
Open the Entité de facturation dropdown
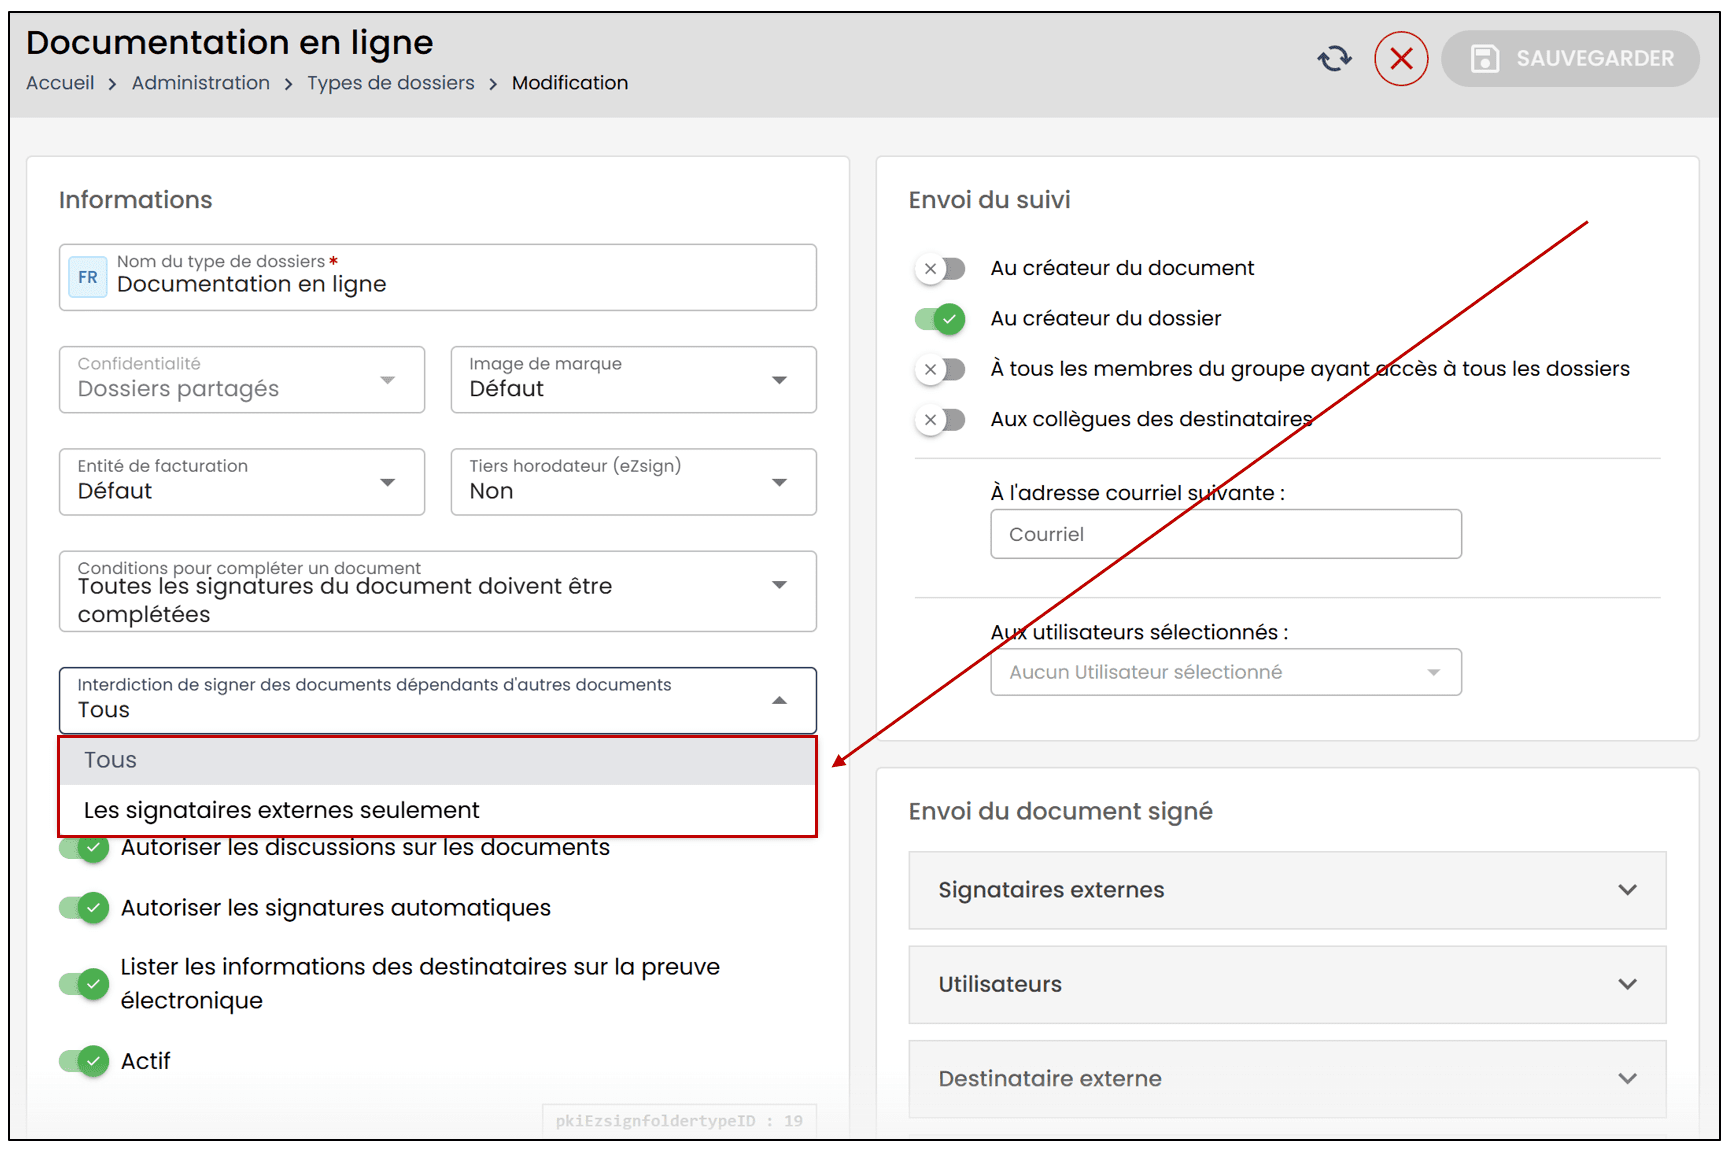[x=241, y=482]
